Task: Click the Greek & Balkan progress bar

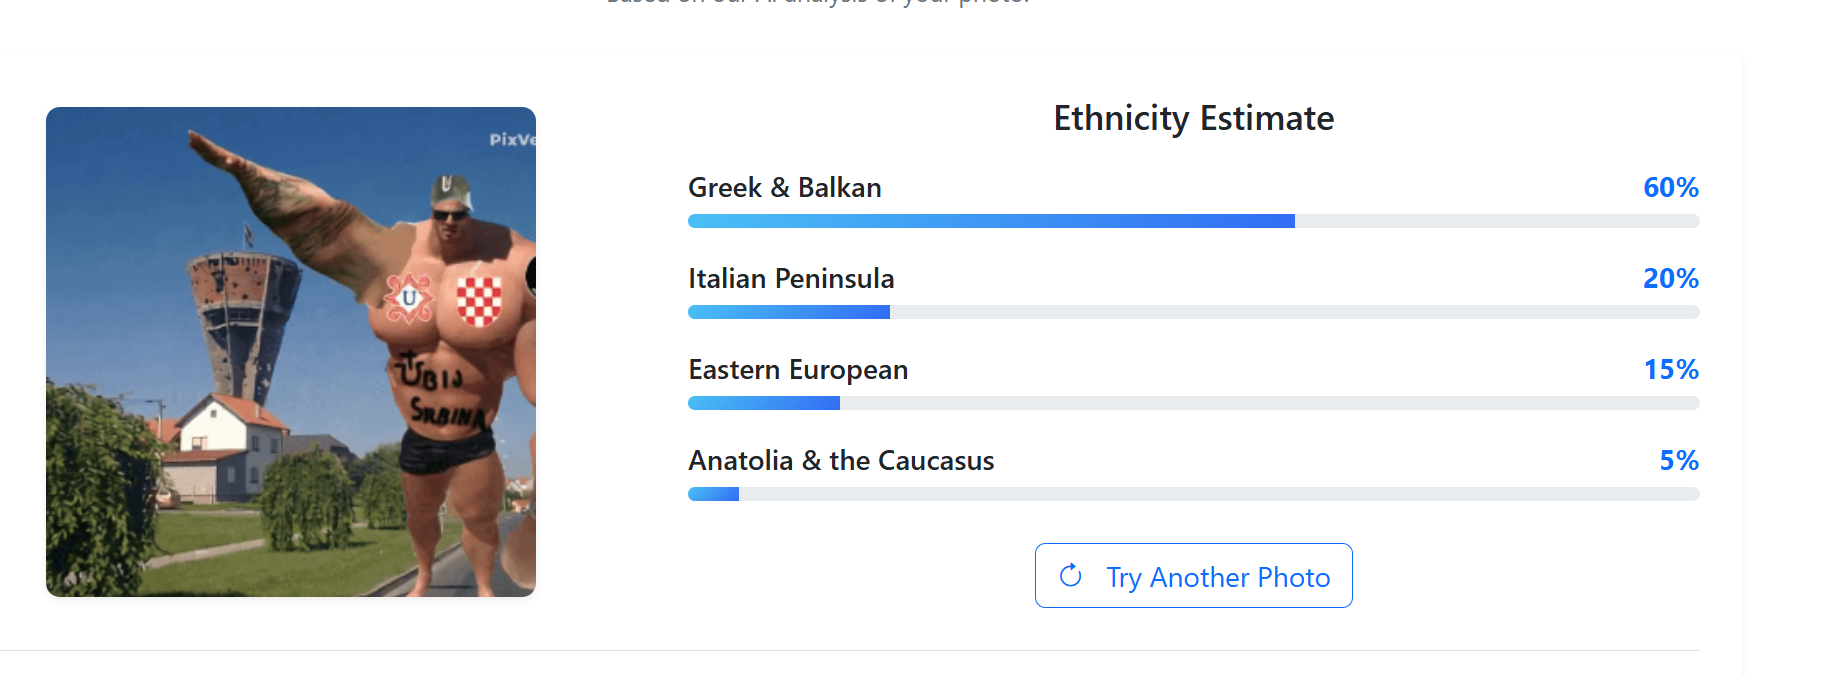Action: (x=1193, y=221)
